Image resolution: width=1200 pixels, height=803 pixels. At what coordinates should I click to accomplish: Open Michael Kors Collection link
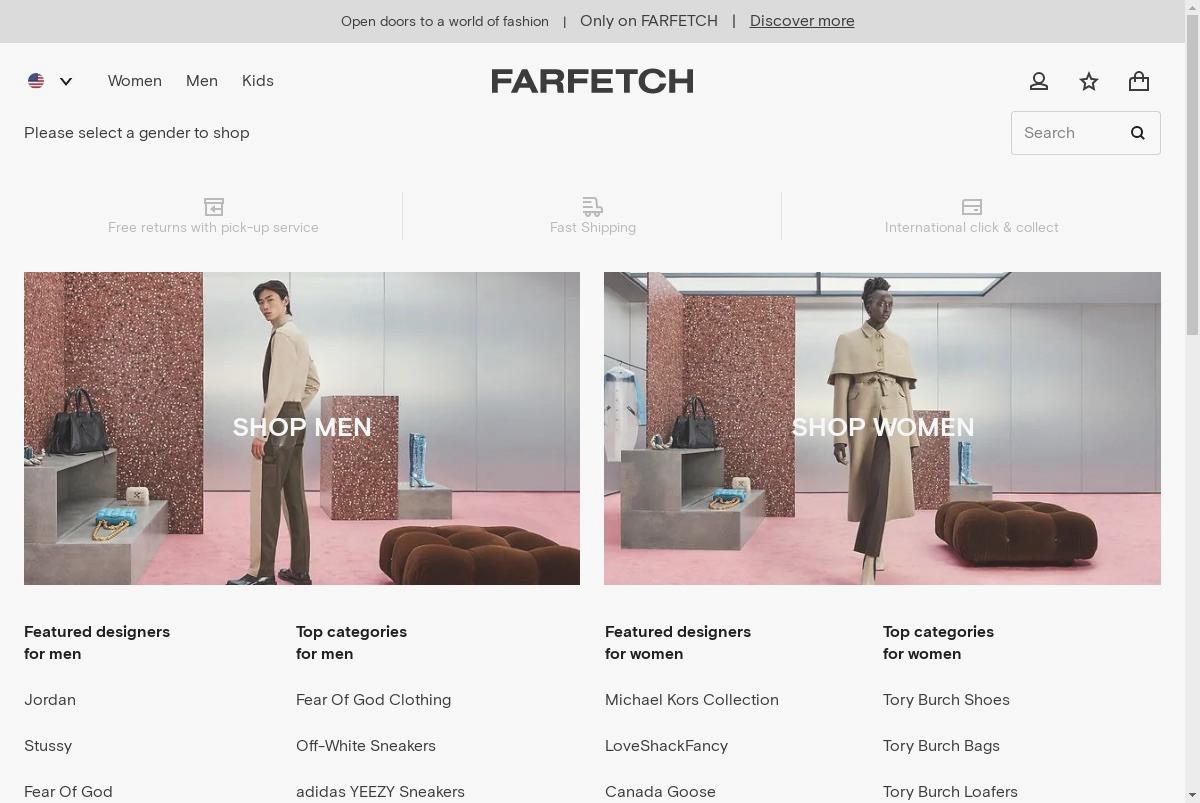[x=692, y=700]
